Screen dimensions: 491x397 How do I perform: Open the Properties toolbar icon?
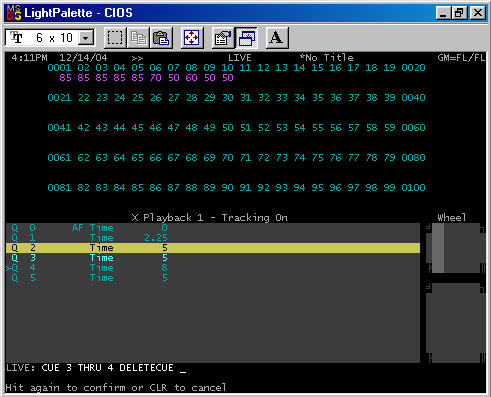223,38
